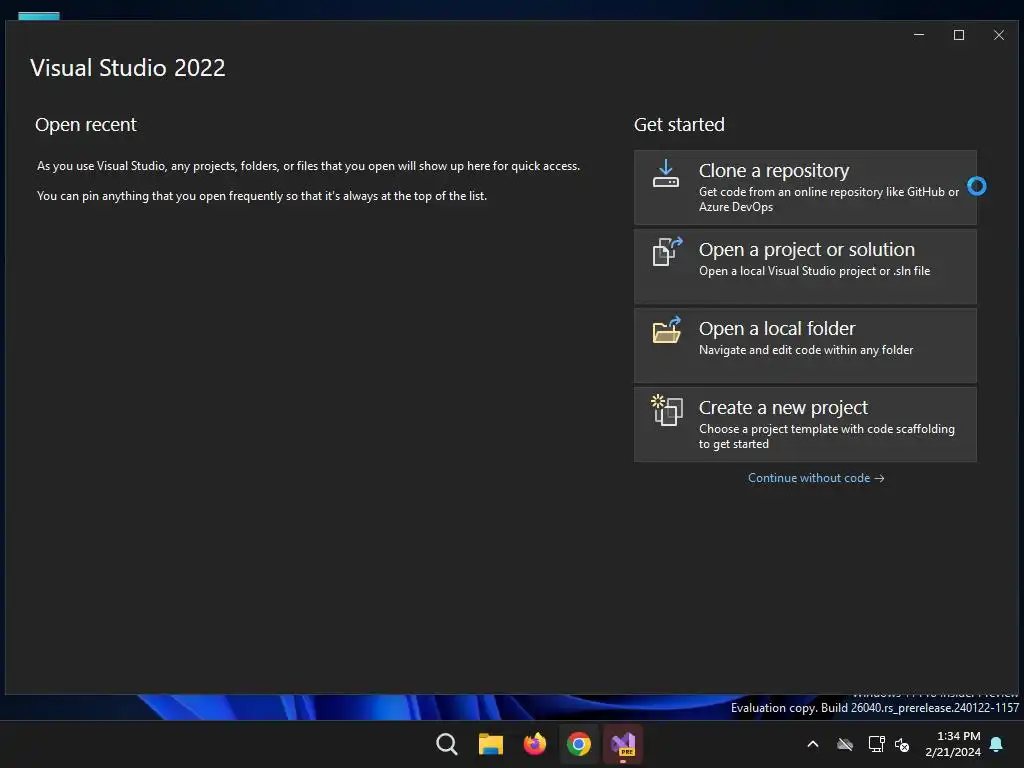Start Create a new project
The height and width of the screenshot is (768, 1024).
pyautogui.click(x=805, y=424)
